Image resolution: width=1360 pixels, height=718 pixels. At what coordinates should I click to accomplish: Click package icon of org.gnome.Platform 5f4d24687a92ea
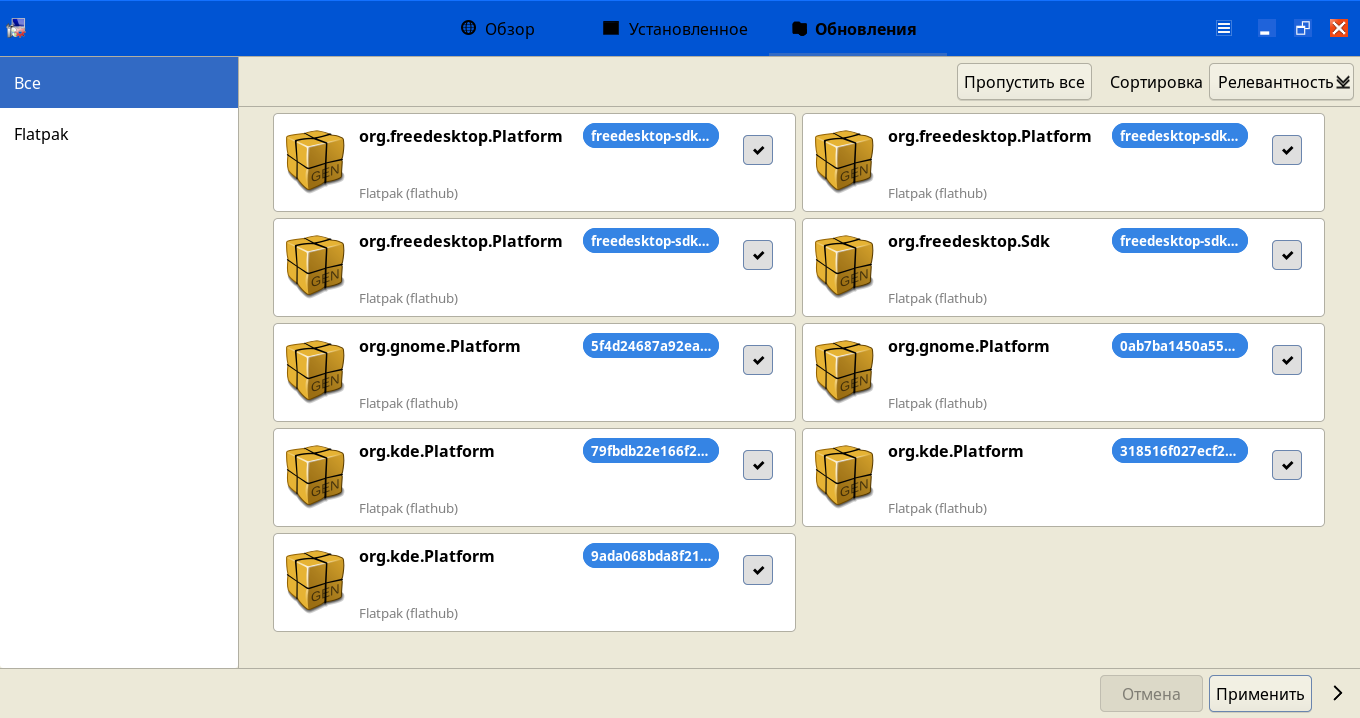tap(315, 370)
